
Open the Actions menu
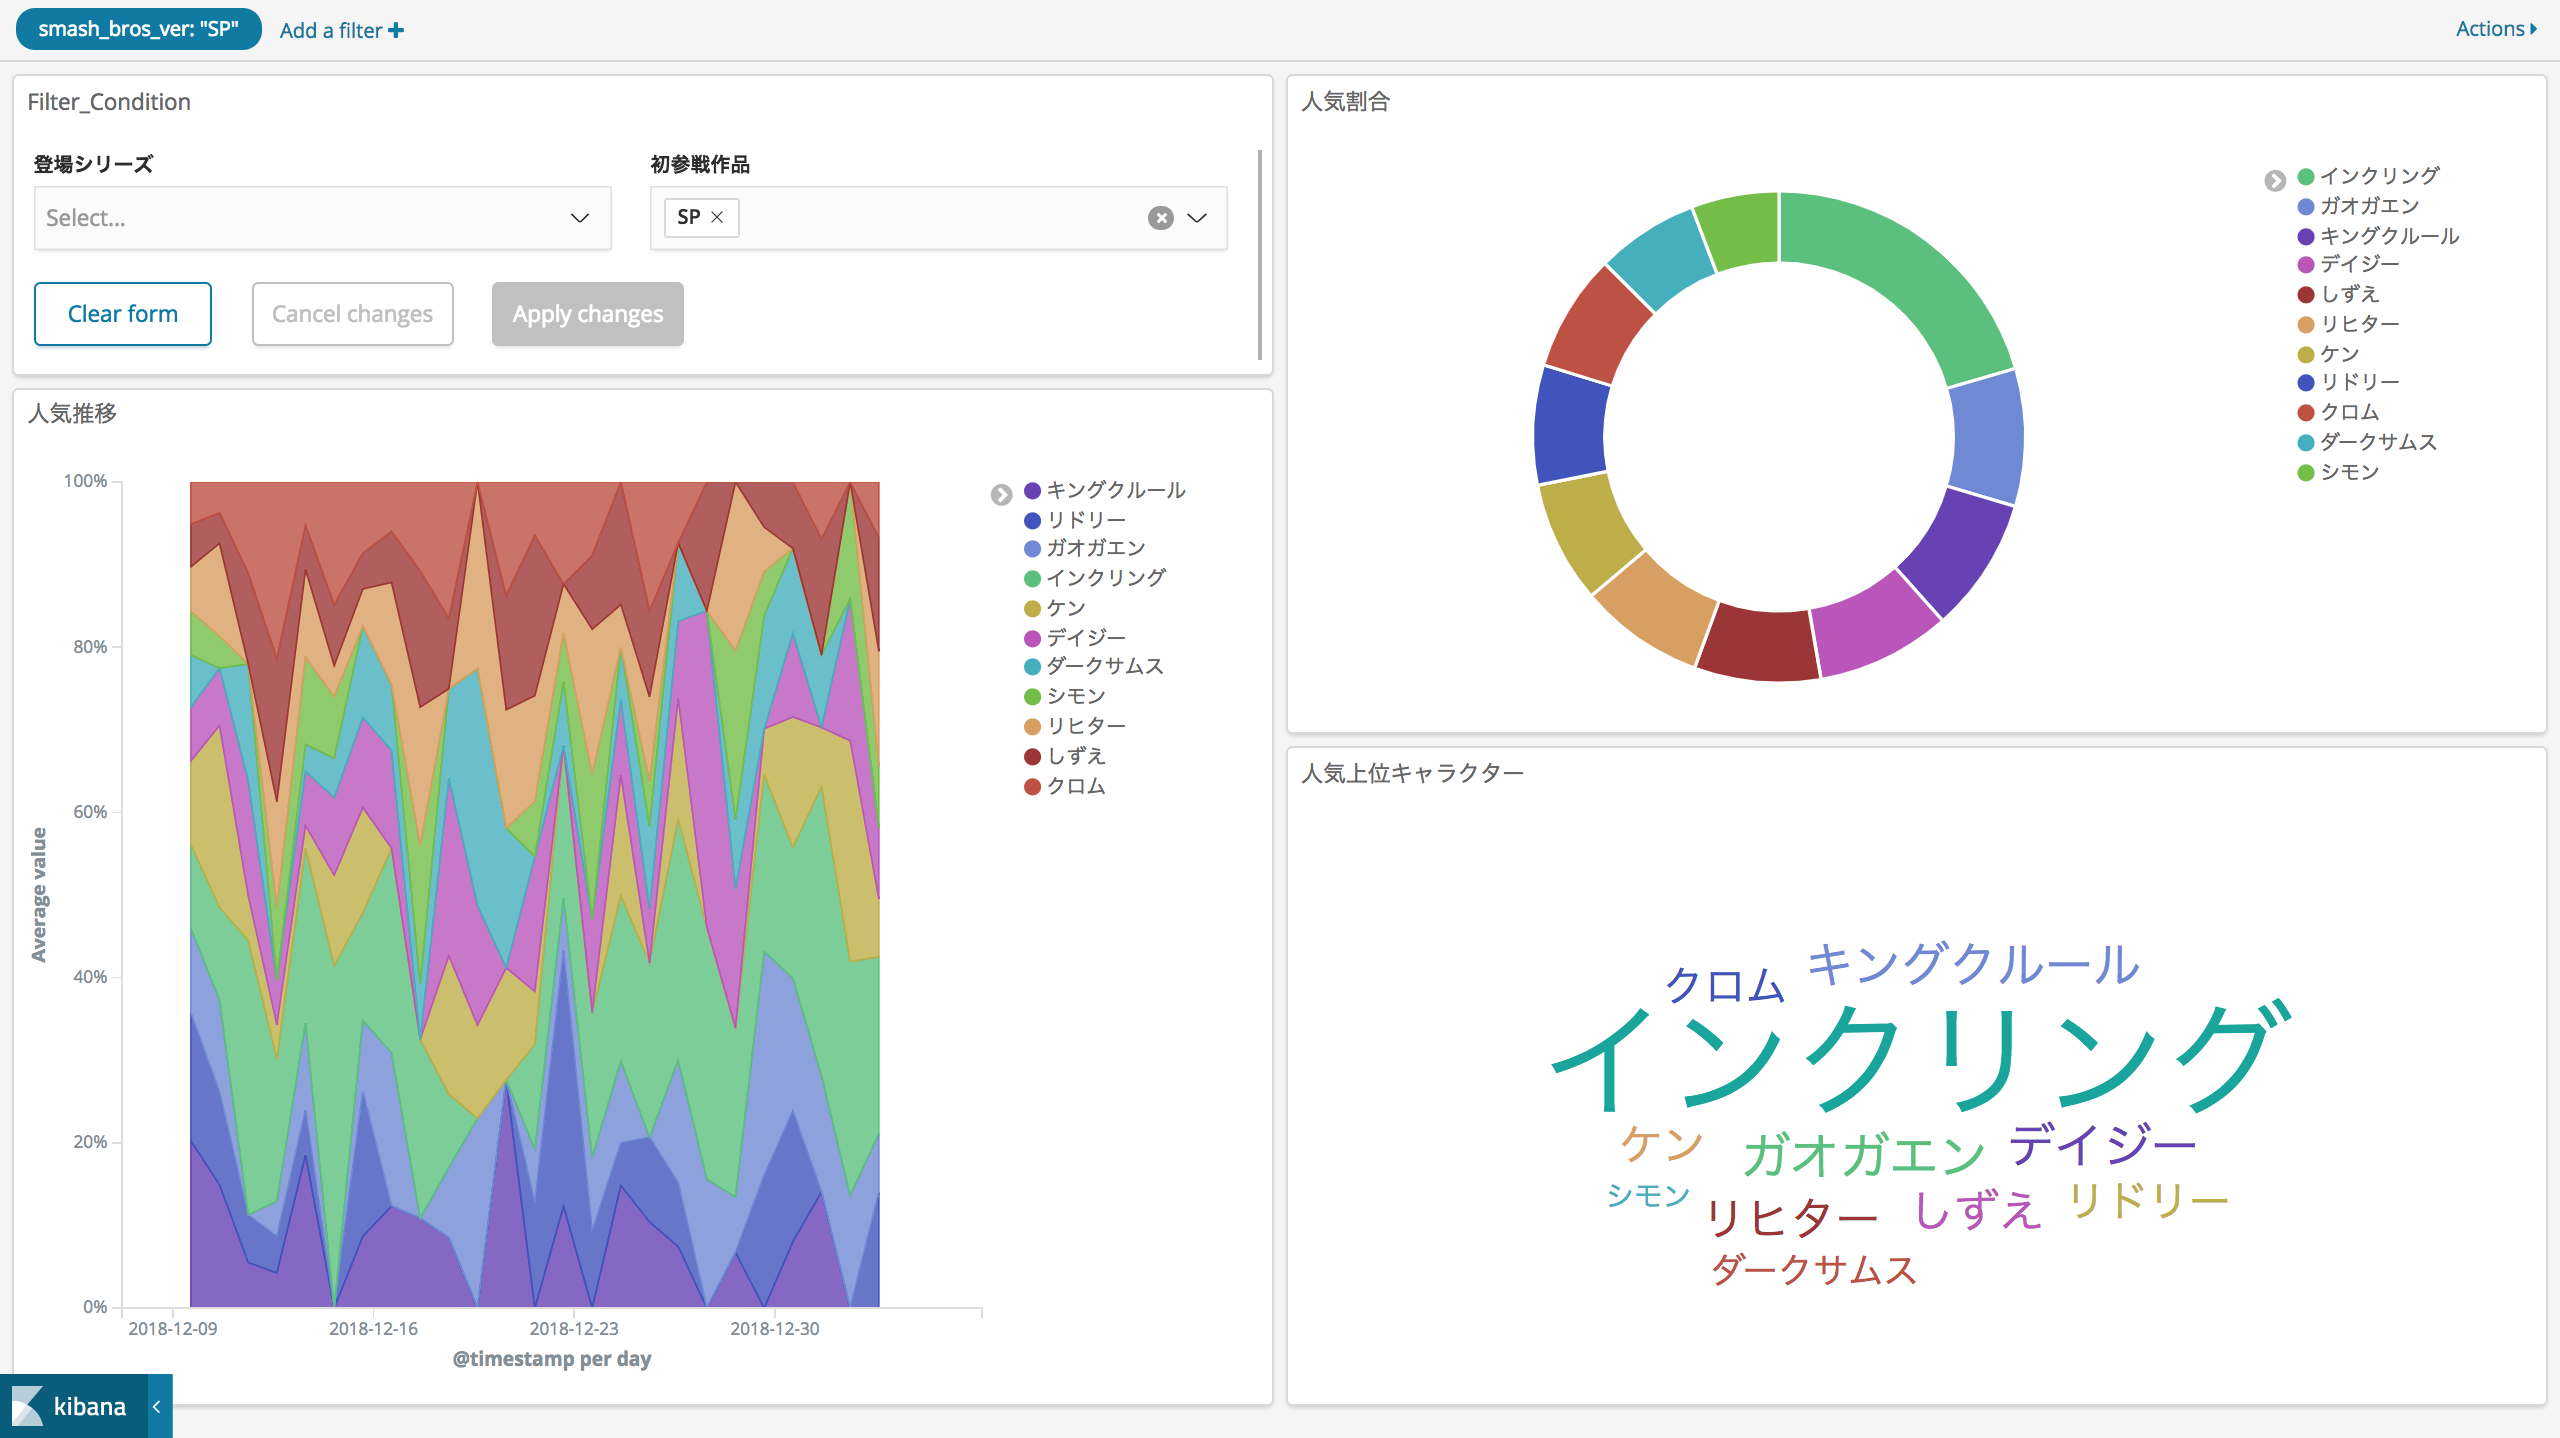2492,28
